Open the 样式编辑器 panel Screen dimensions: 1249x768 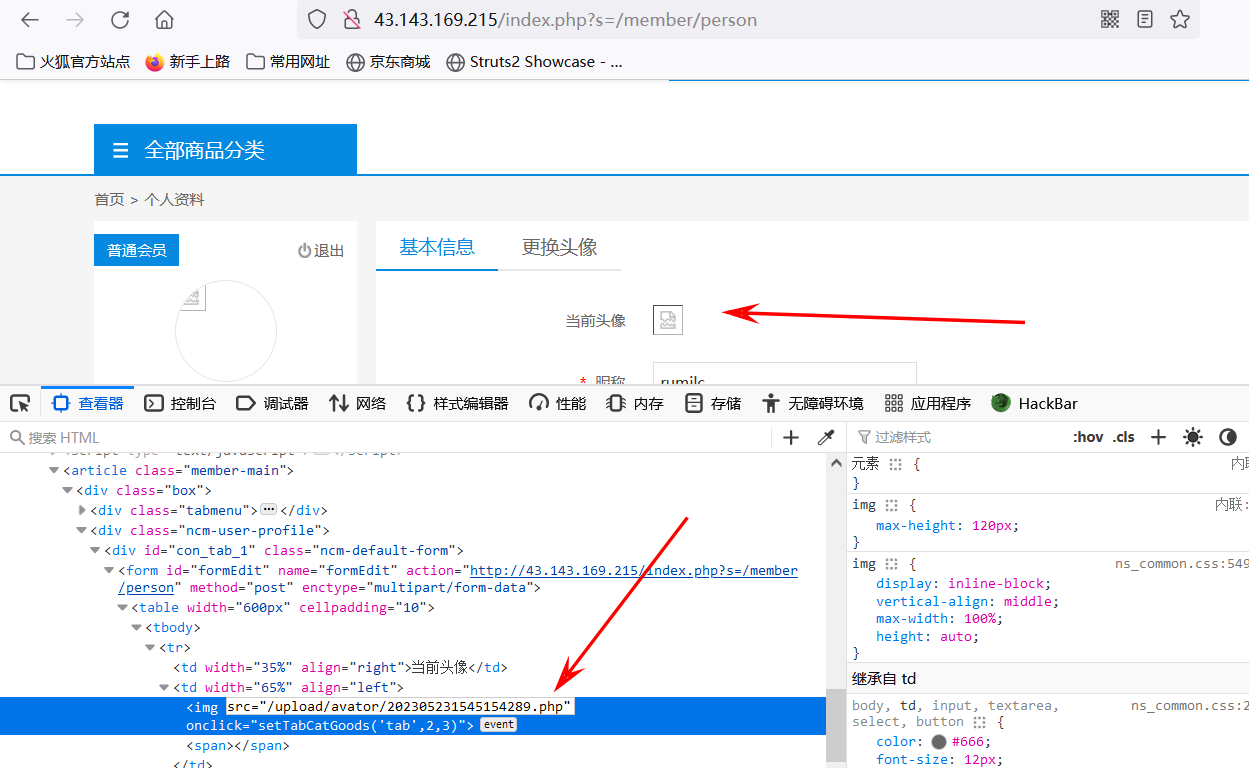[458, 403]
